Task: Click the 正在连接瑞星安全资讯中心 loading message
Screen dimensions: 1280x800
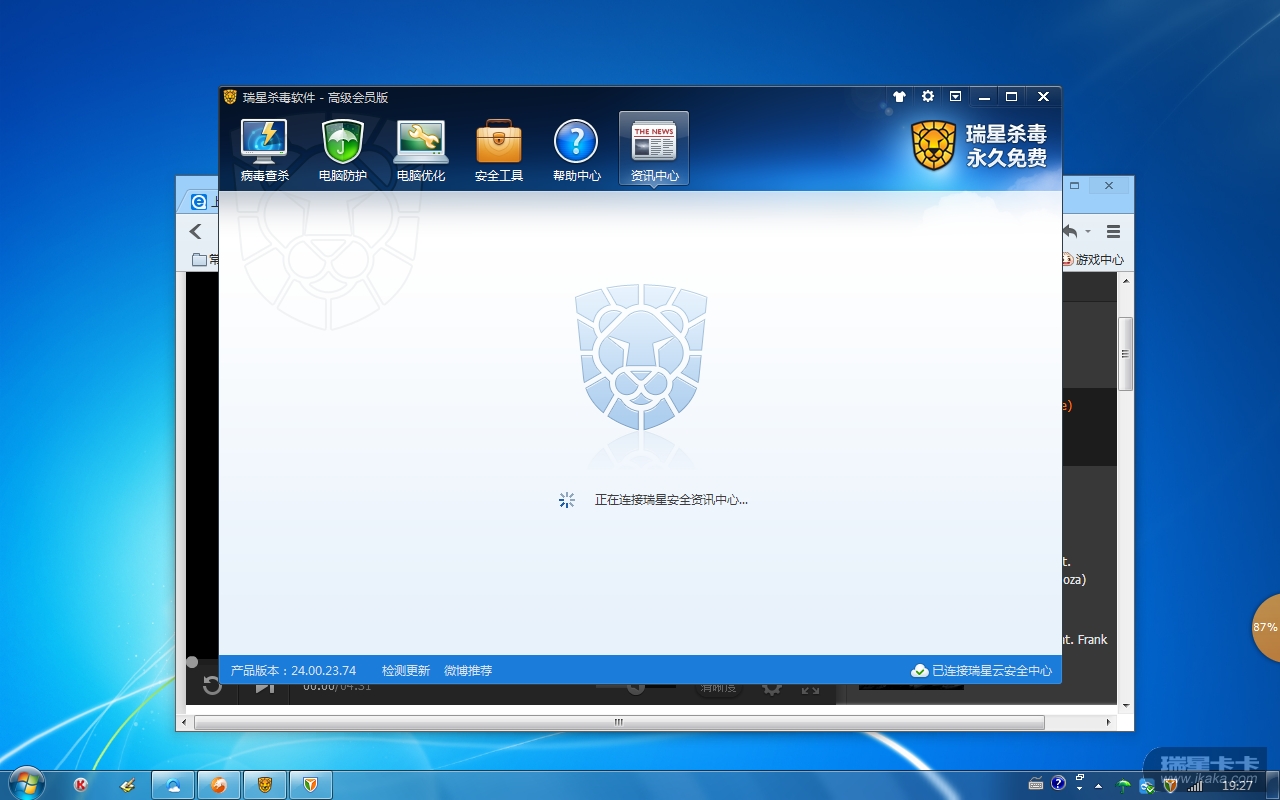Action: click(x=671, y=500)
